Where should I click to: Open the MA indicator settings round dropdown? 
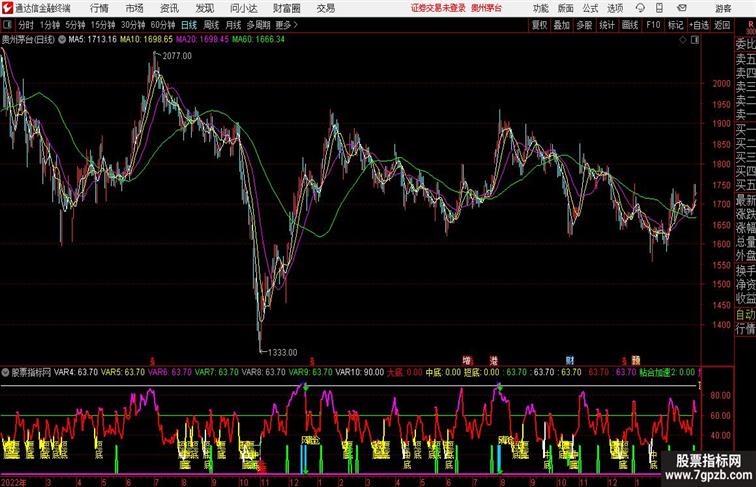[x=62, y=40]
